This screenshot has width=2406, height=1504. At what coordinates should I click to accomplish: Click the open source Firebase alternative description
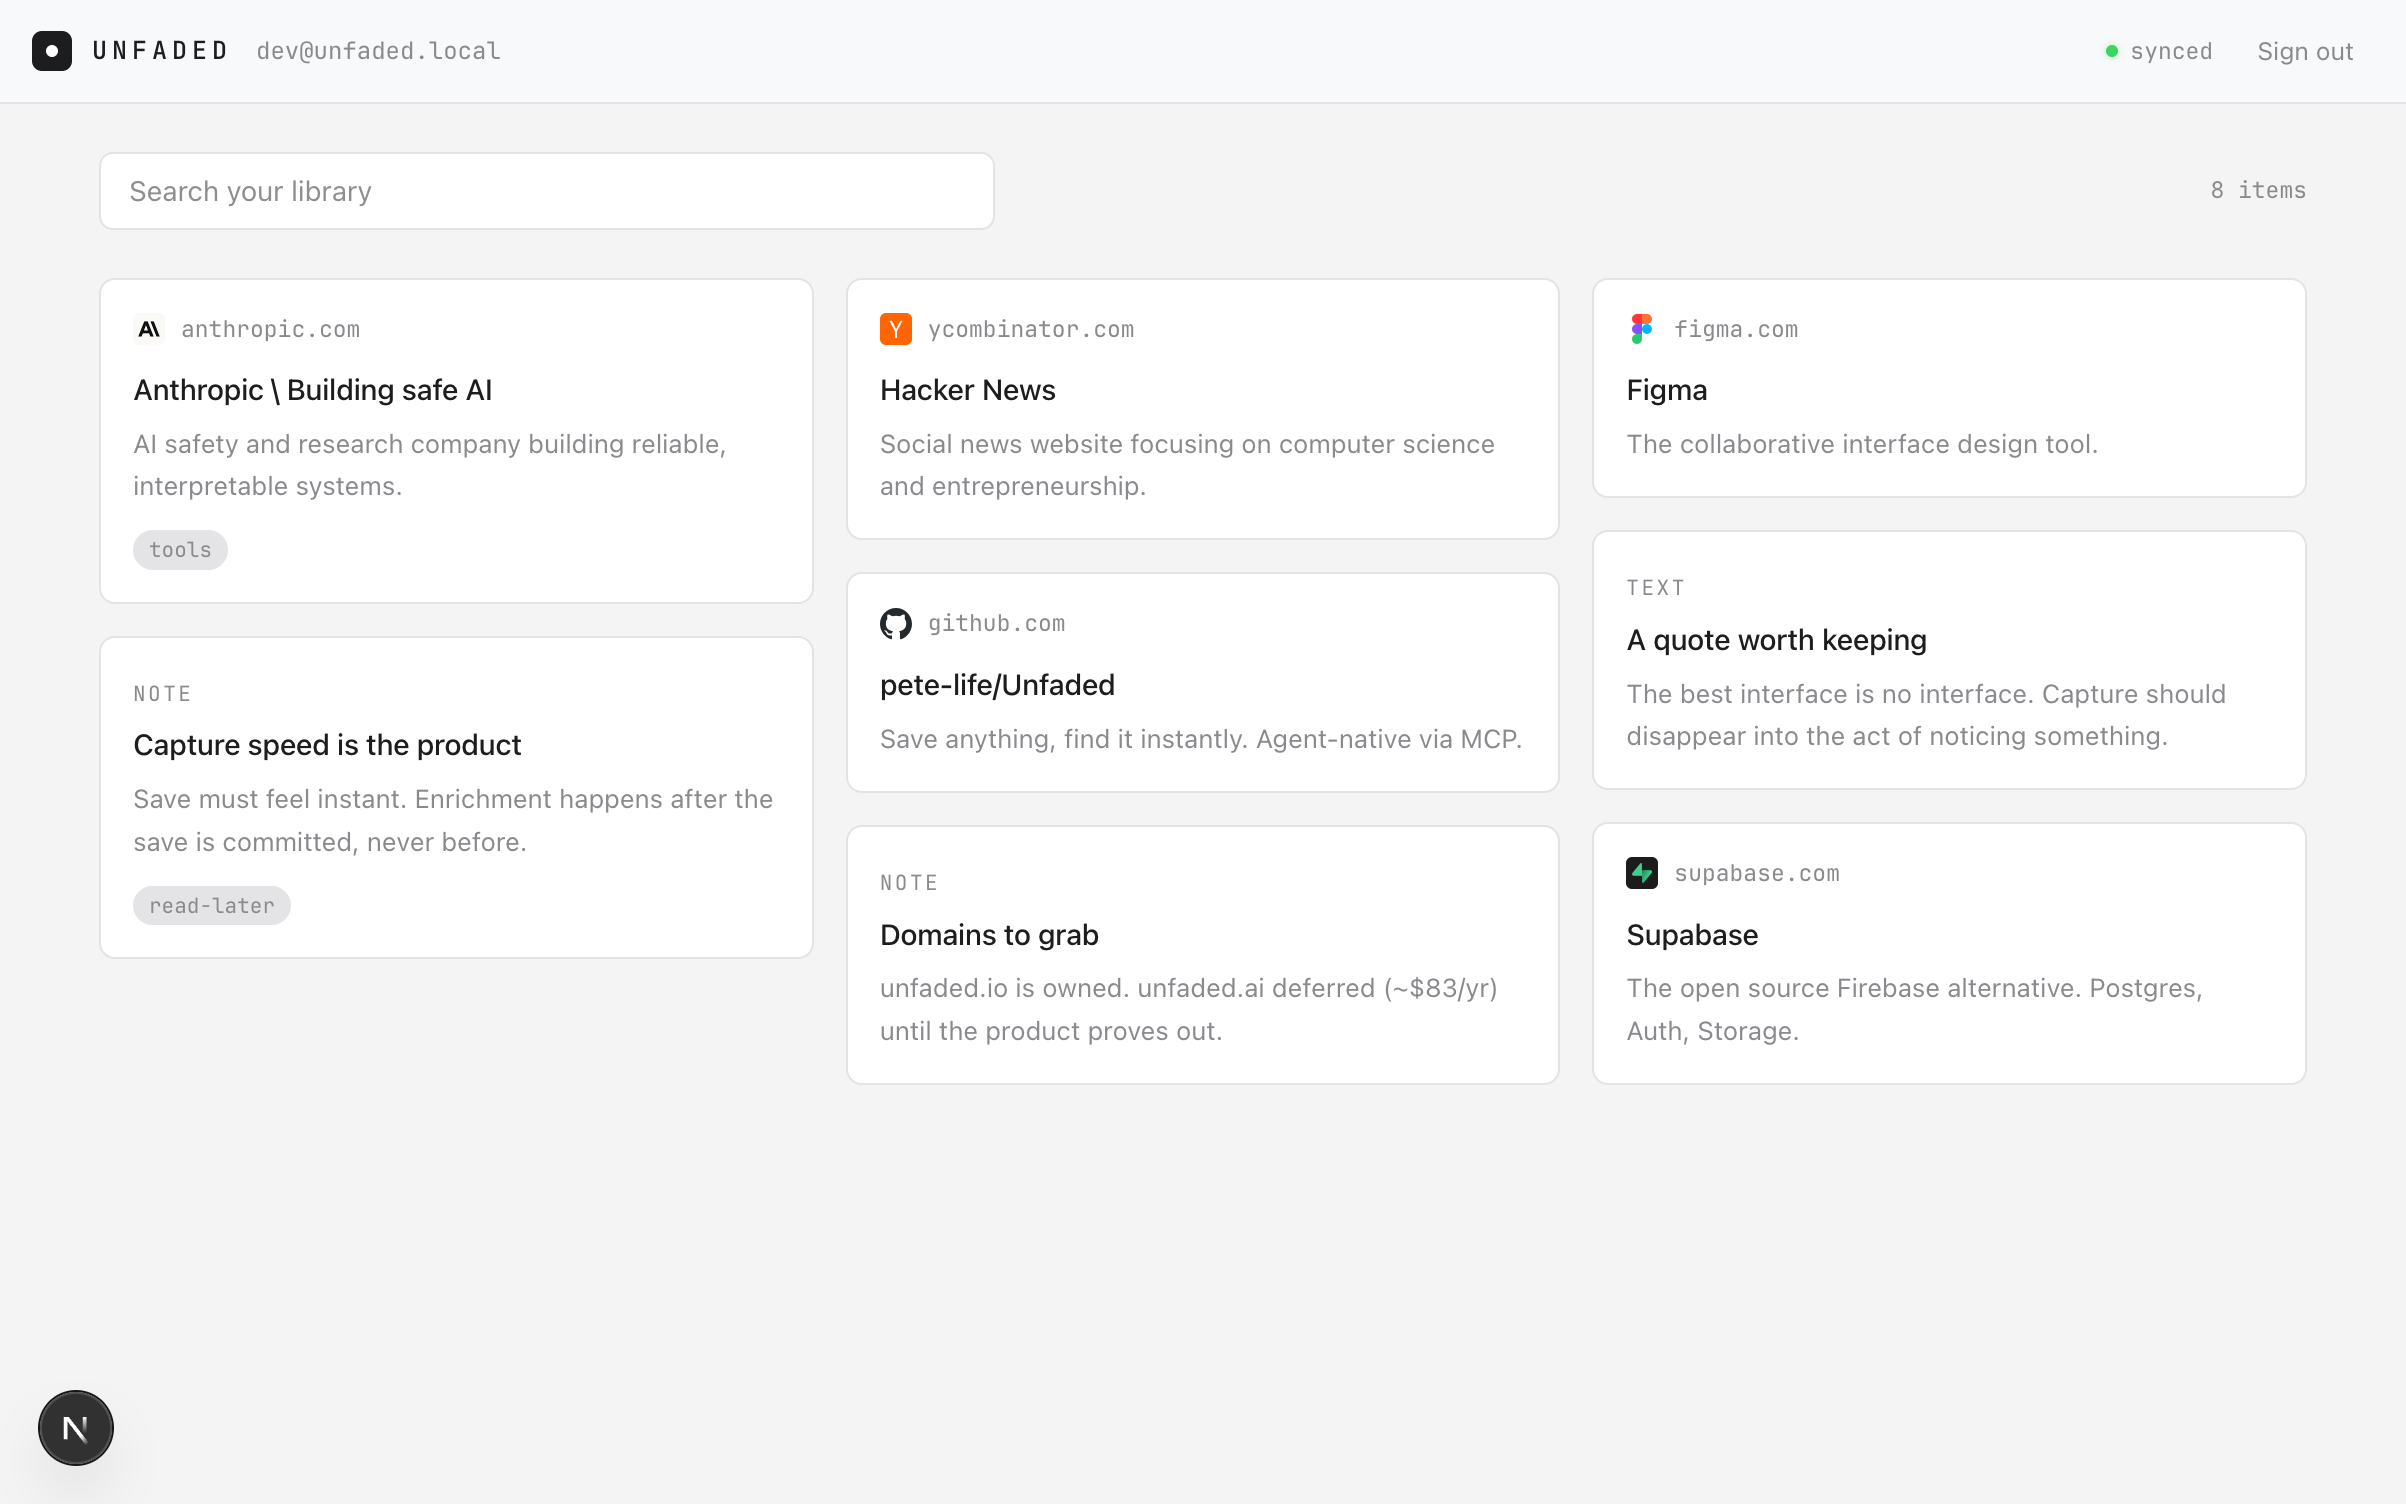pyautogui.click(x=1914, y=1009)
